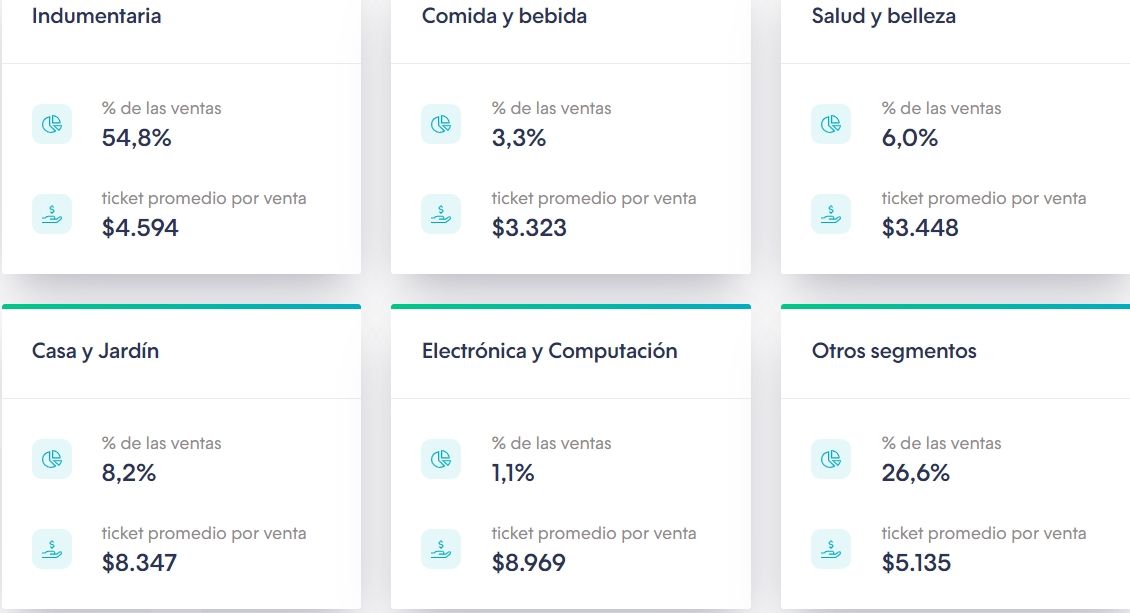Click the Casa y Jardín heading
Image resolution: width=1130 pixels, height=613 pixels.
[x=95, y=351]
